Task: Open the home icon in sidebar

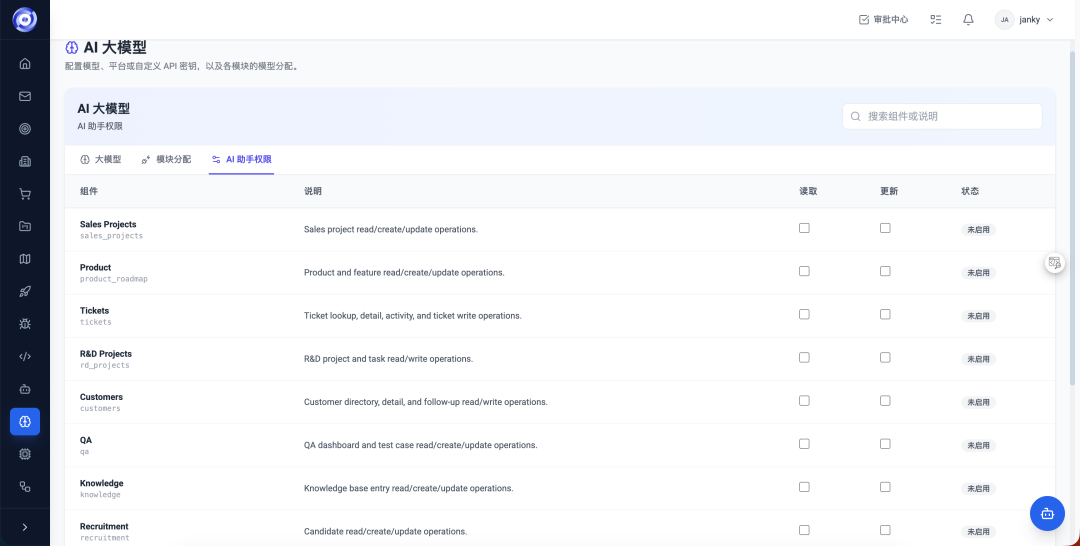Action: click(25, 63)
